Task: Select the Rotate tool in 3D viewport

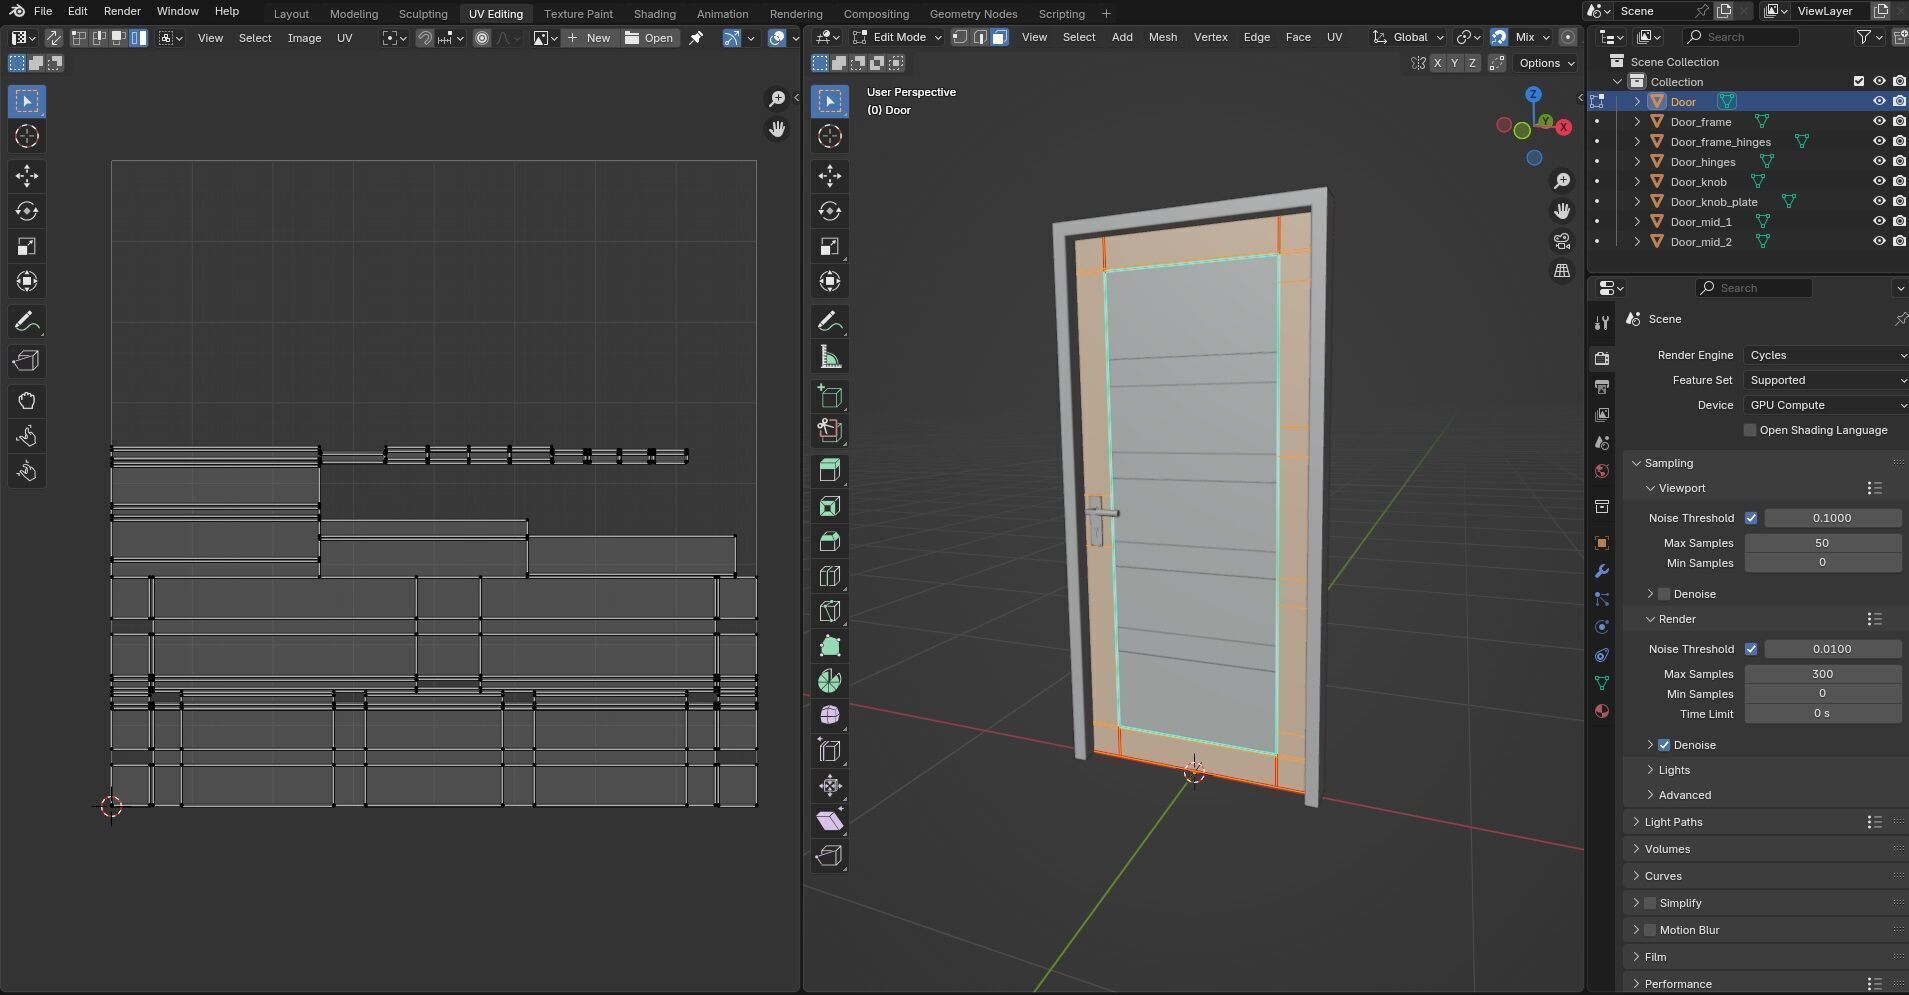Action: (x=829, y=211)
